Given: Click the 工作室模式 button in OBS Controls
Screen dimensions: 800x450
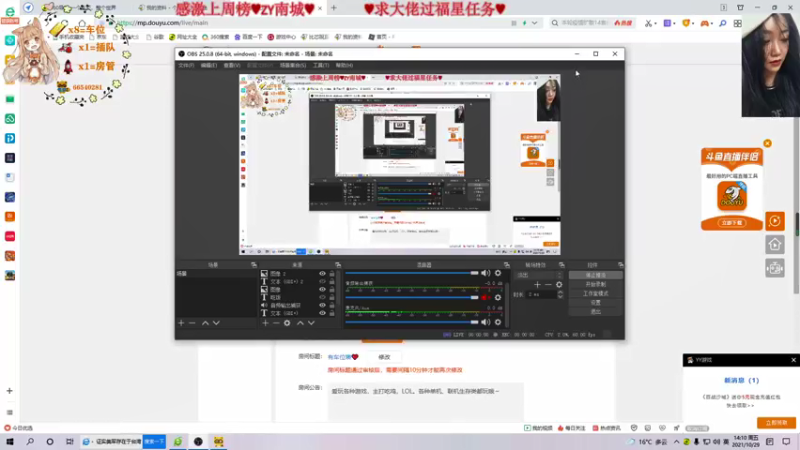Looking at the screenshot, I should (x=595, y=293).
